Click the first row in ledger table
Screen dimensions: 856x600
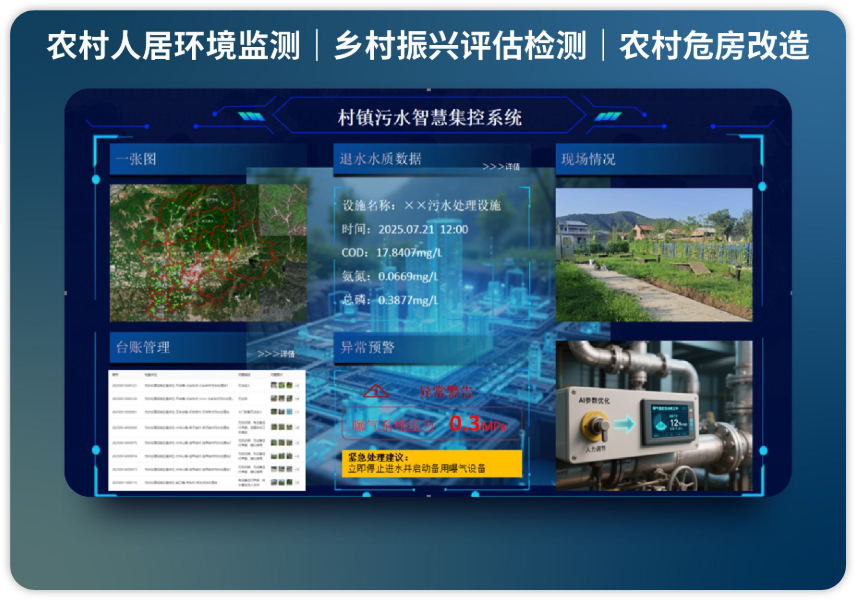207,384
